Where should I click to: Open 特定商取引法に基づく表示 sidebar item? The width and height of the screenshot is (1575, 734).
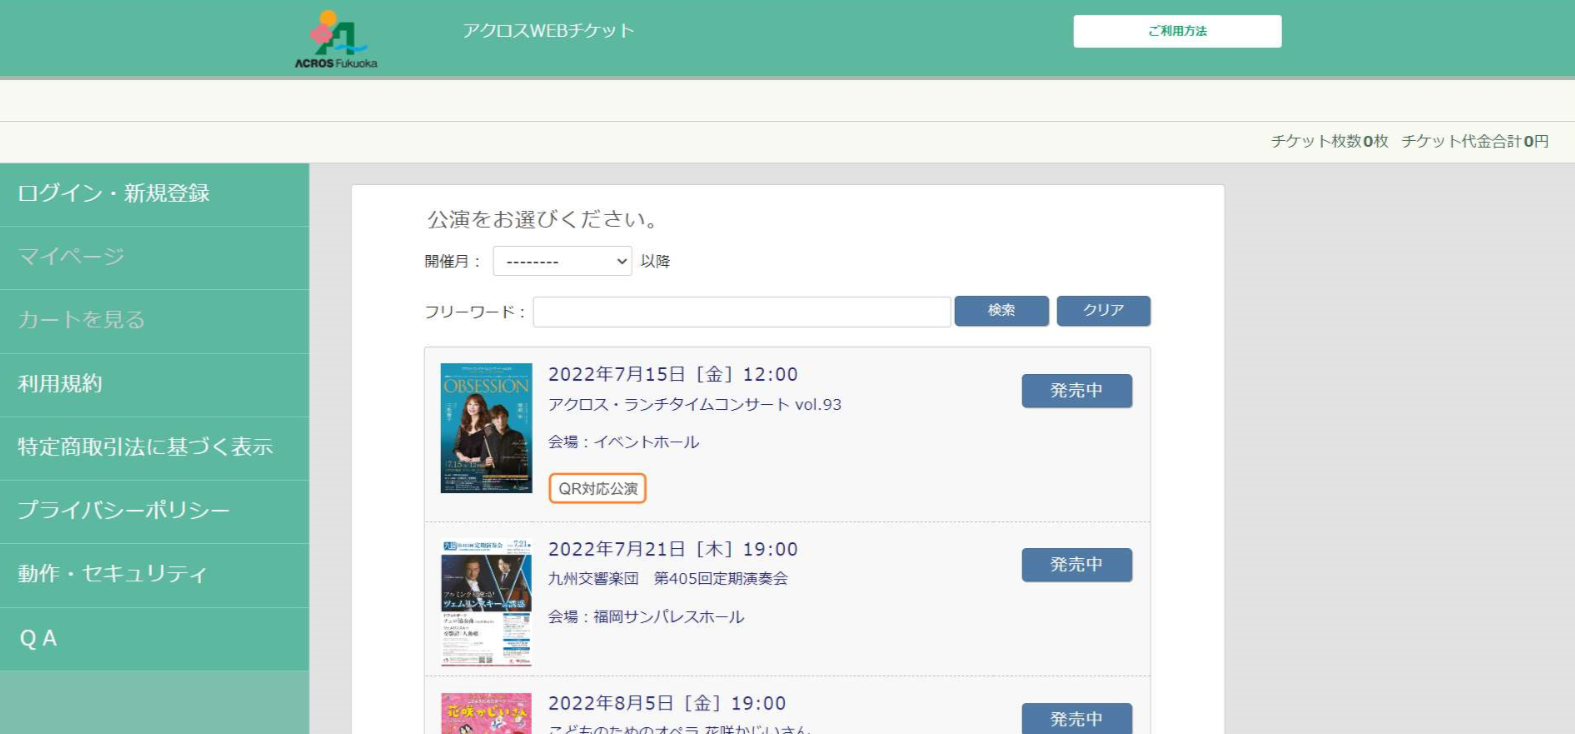154,448
